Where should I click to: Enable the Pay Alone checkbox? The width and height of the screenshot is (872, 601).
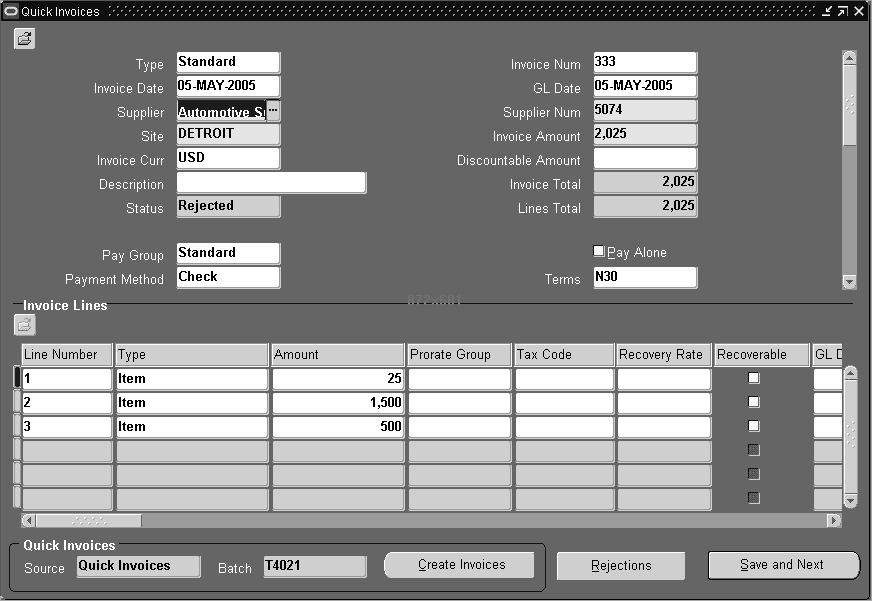point(598,251)
